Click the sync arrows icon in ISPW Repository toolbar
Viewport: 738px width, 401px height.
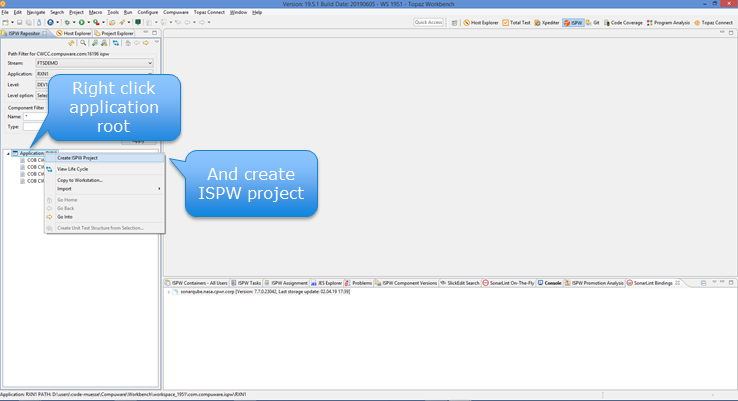116,43
